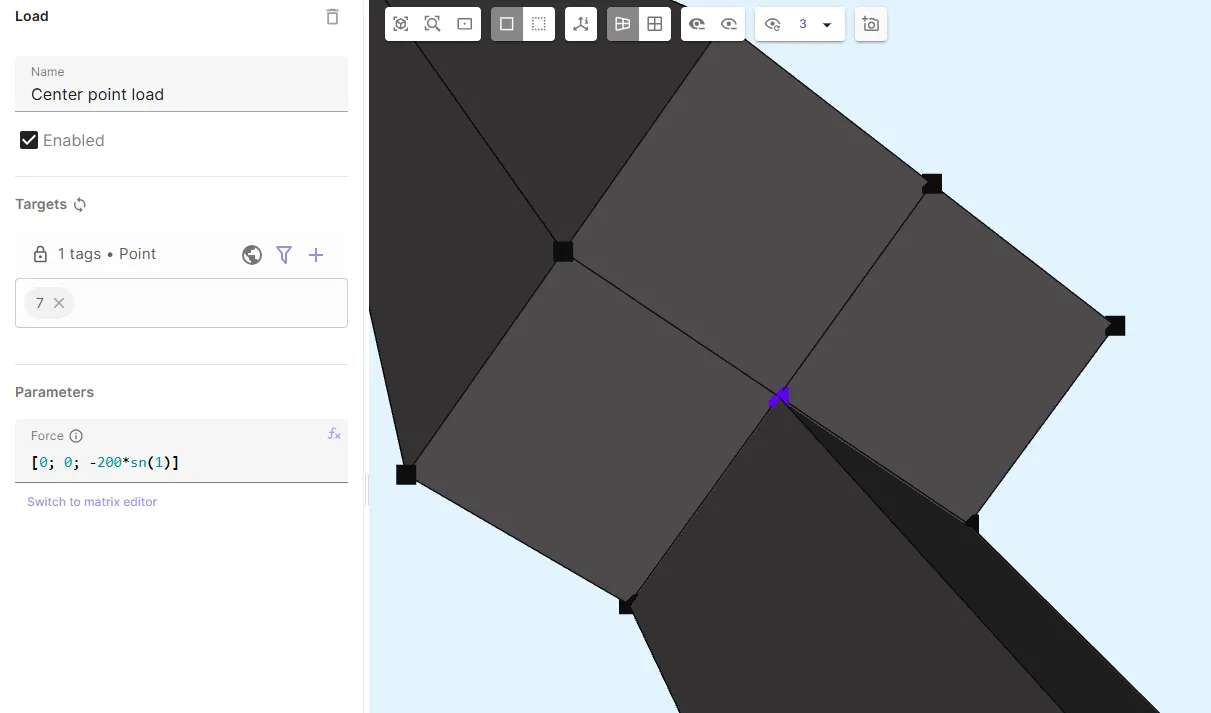
Task: Toggle the first eye visibility icon
Action: [x=697, y=24]
